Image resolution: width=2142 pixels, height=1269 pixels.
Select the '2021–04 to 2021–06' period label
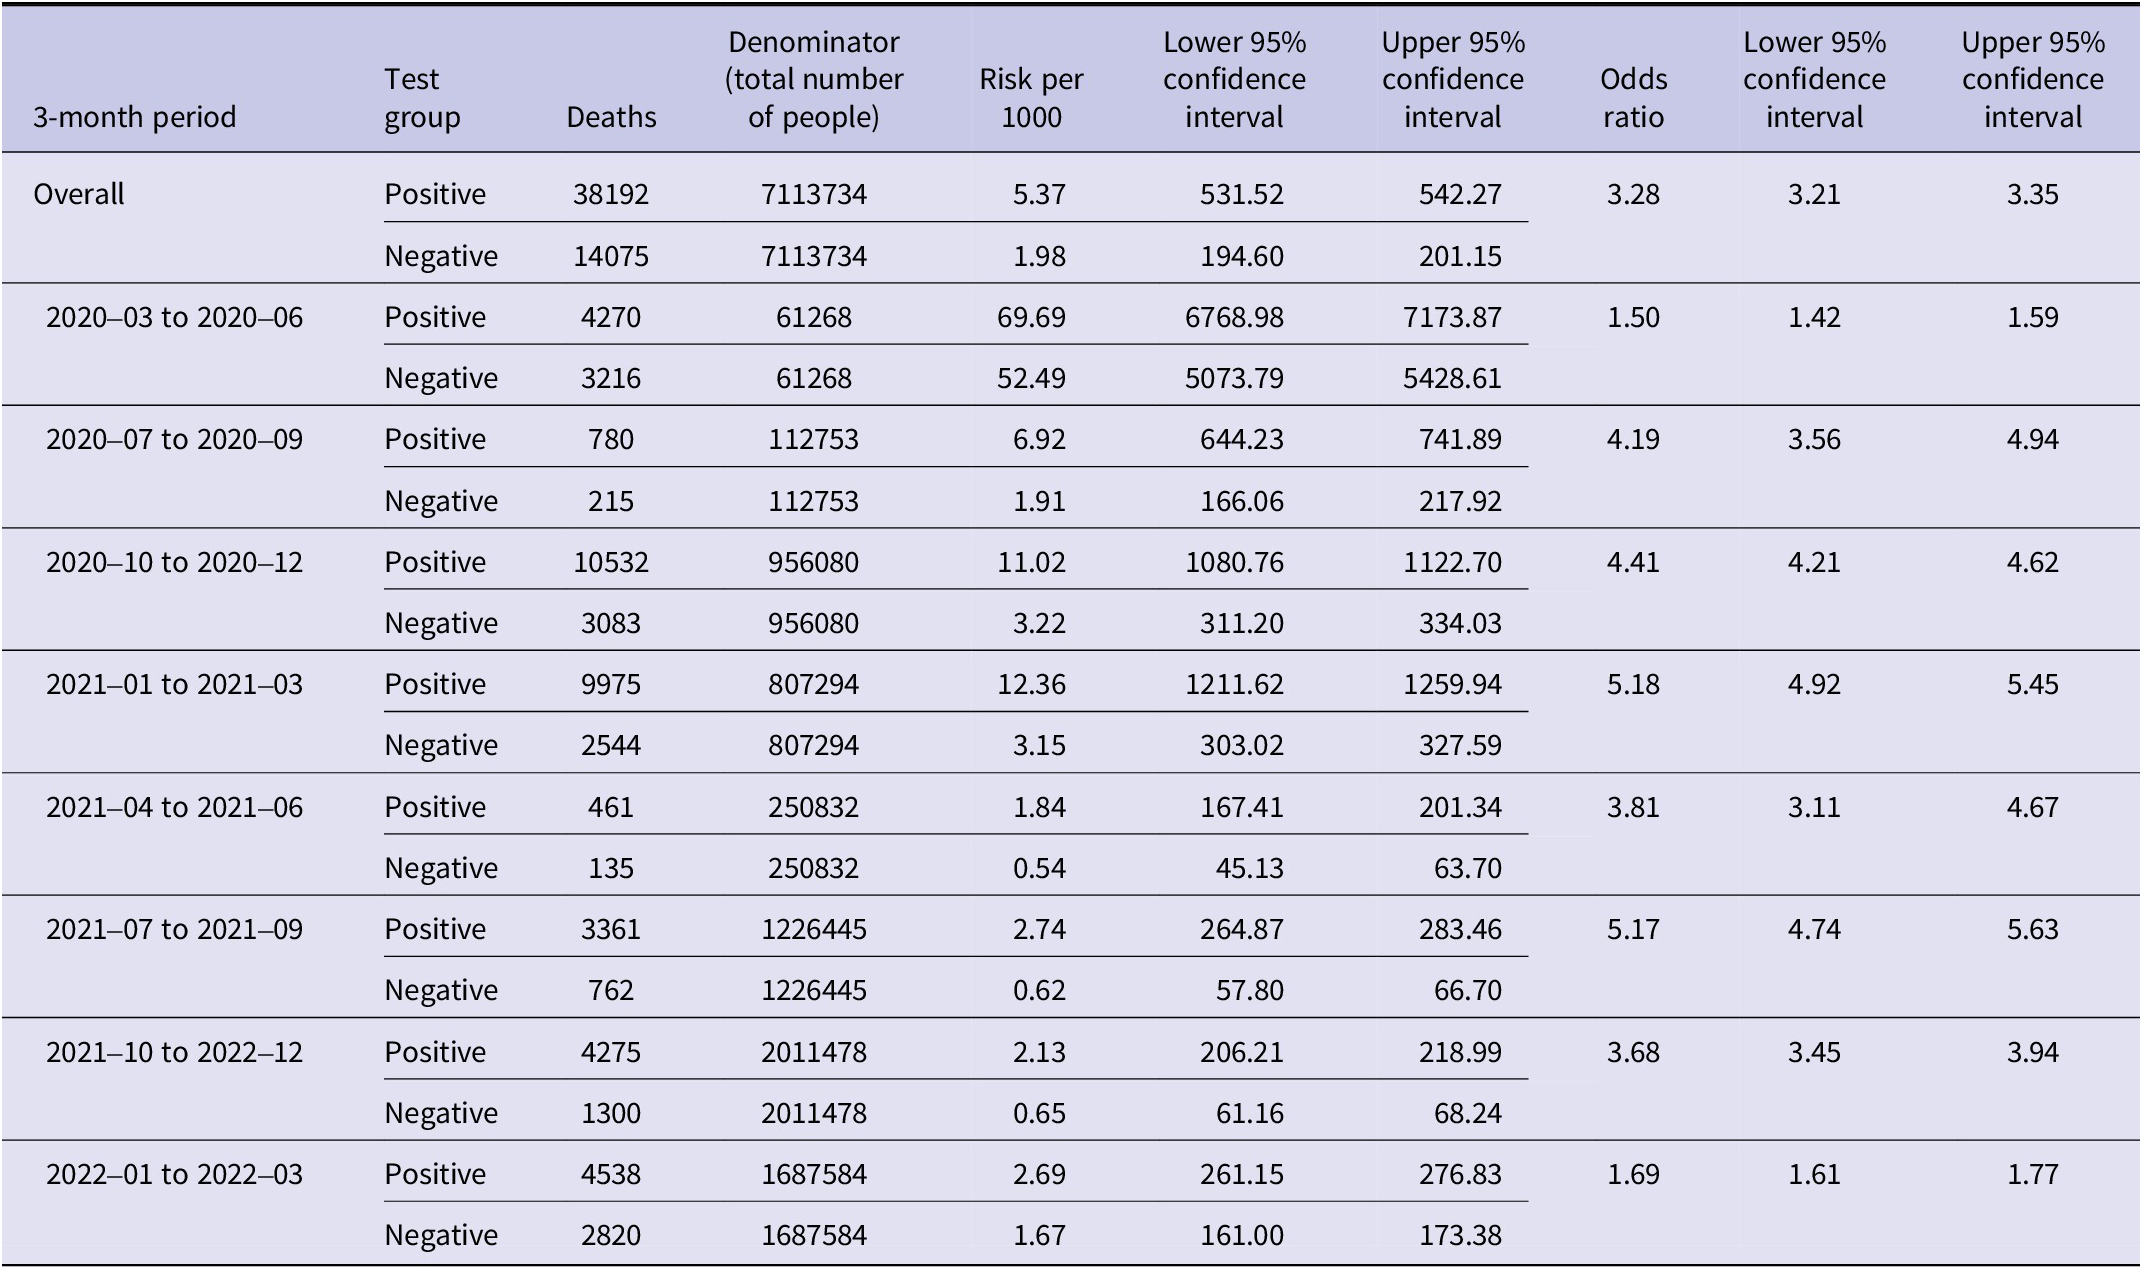click(x=174, y=807)
